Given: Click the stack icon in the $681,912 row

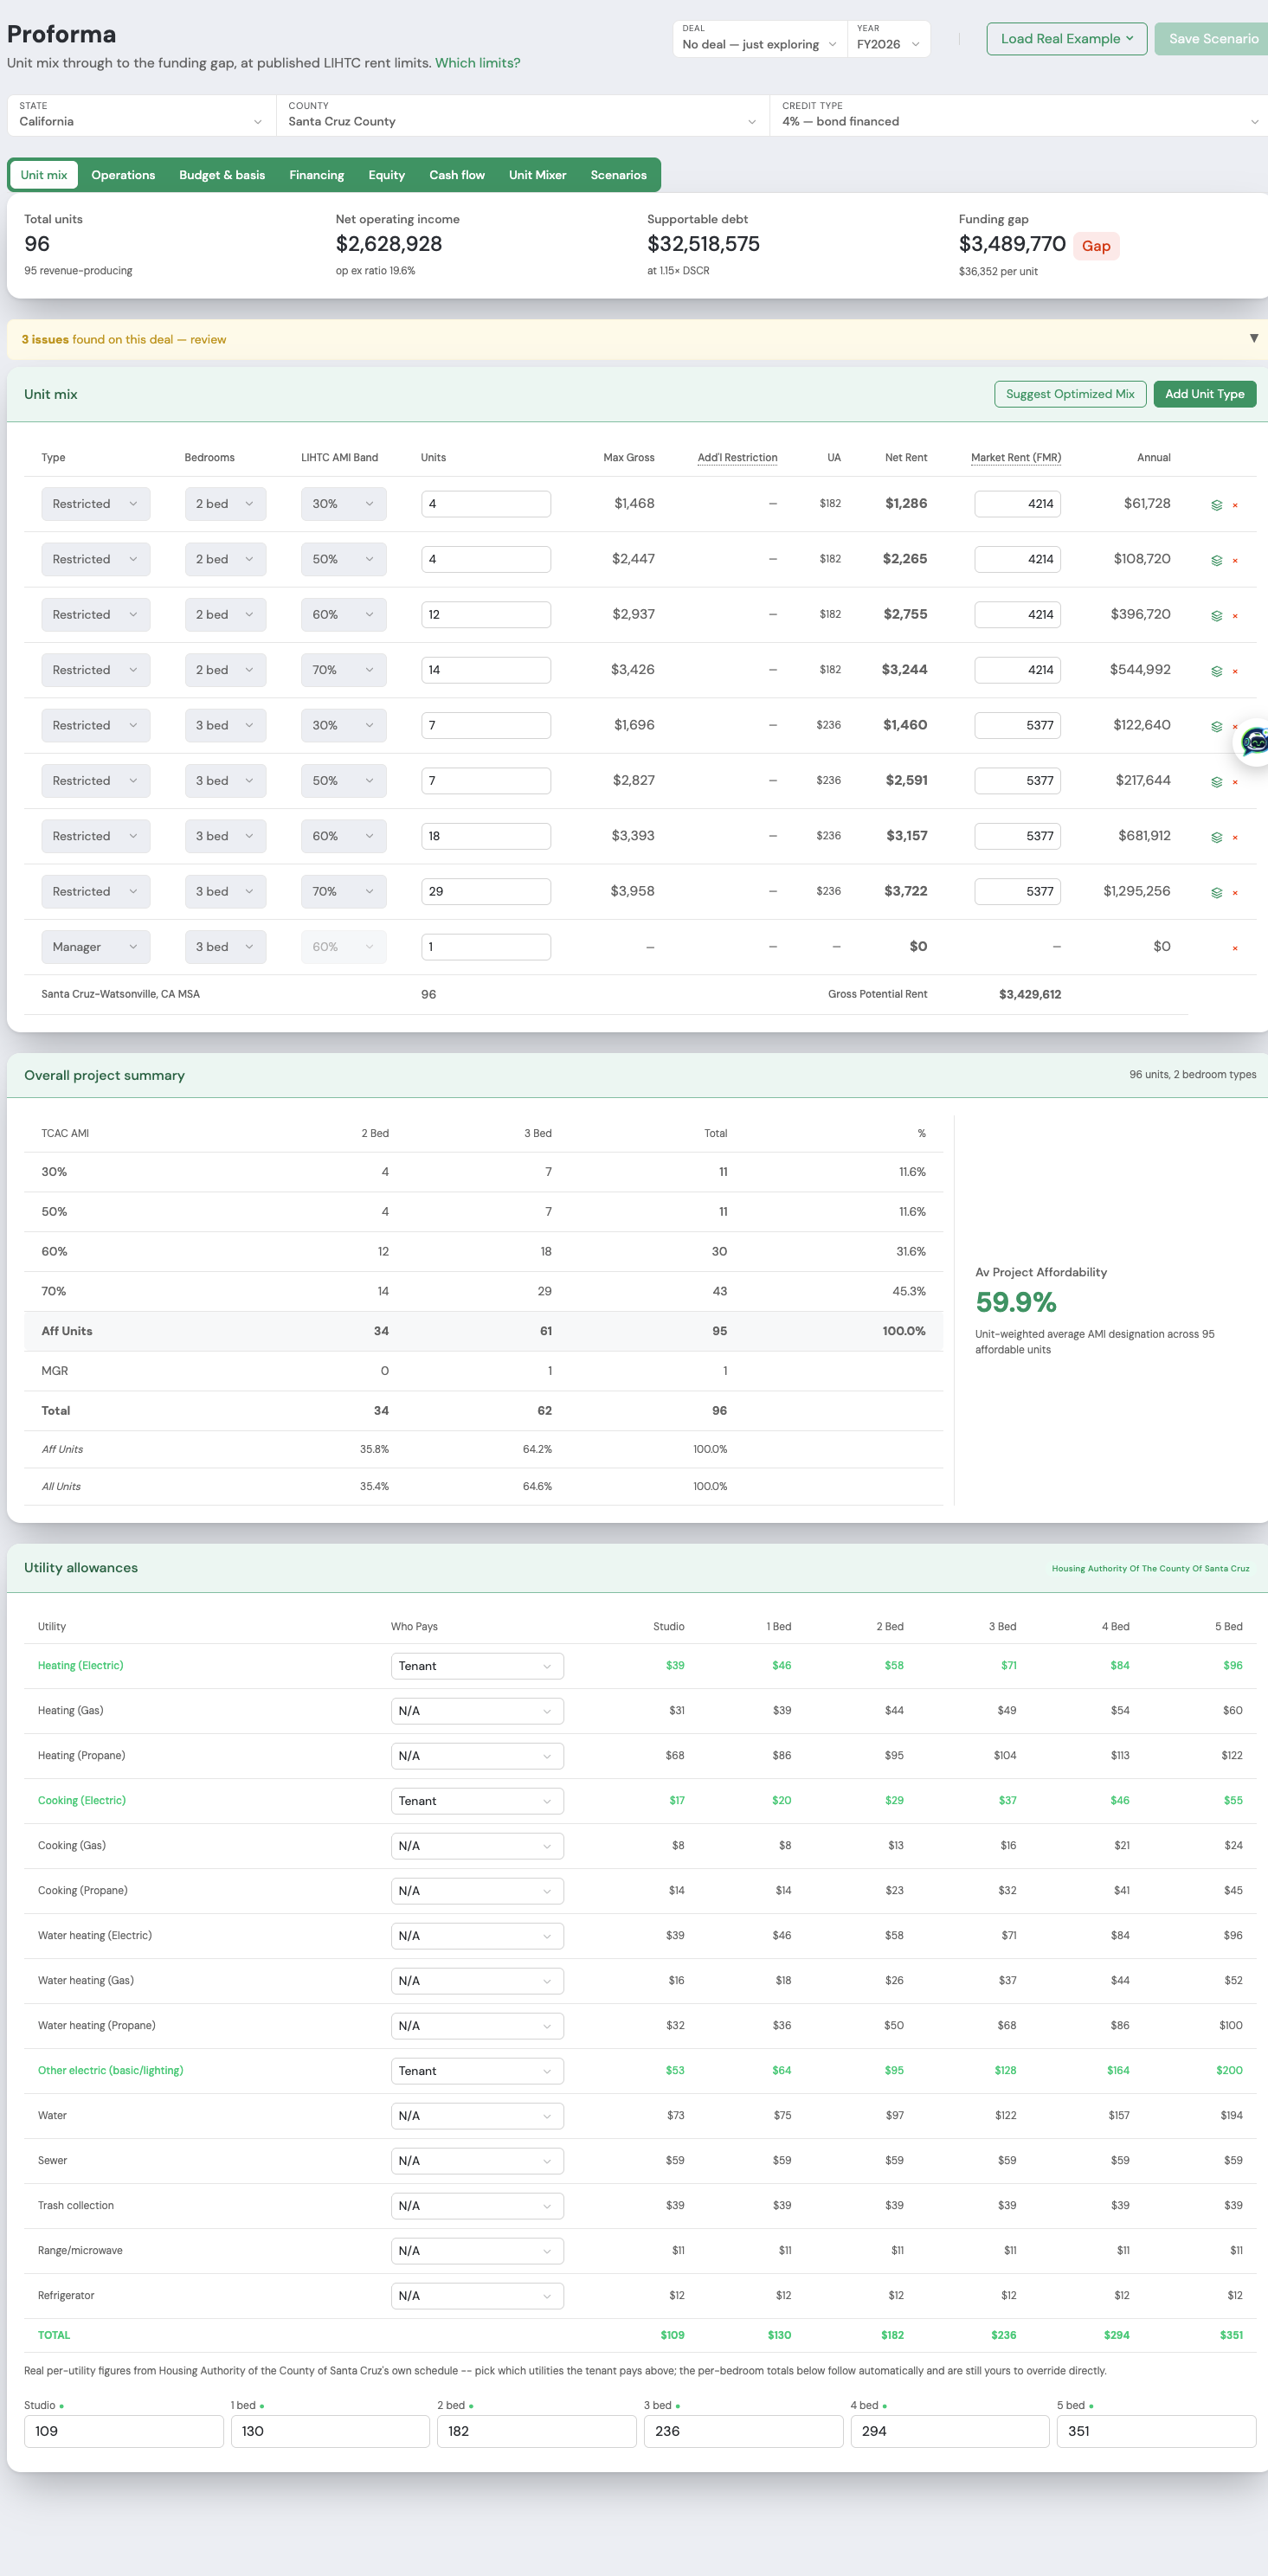Looking at the screenshot, I should (1216, 837).
